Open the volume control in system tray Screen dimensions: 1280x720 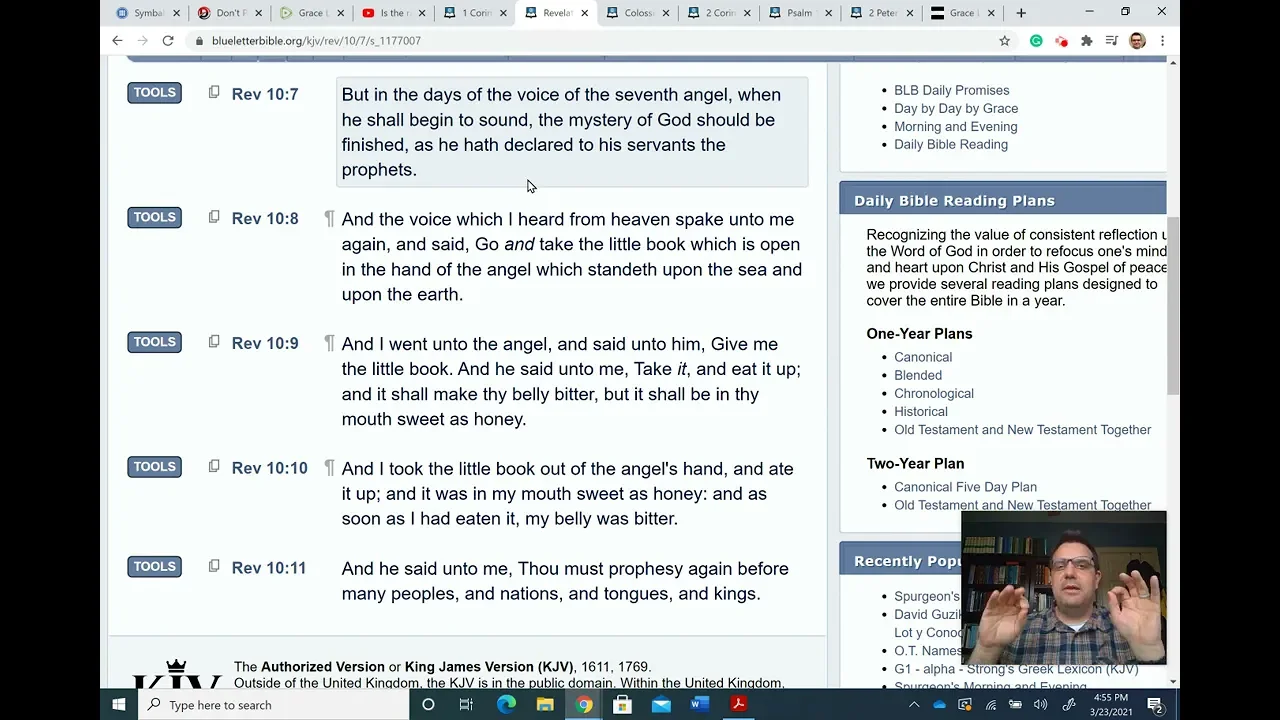(x=1041, y=705)
